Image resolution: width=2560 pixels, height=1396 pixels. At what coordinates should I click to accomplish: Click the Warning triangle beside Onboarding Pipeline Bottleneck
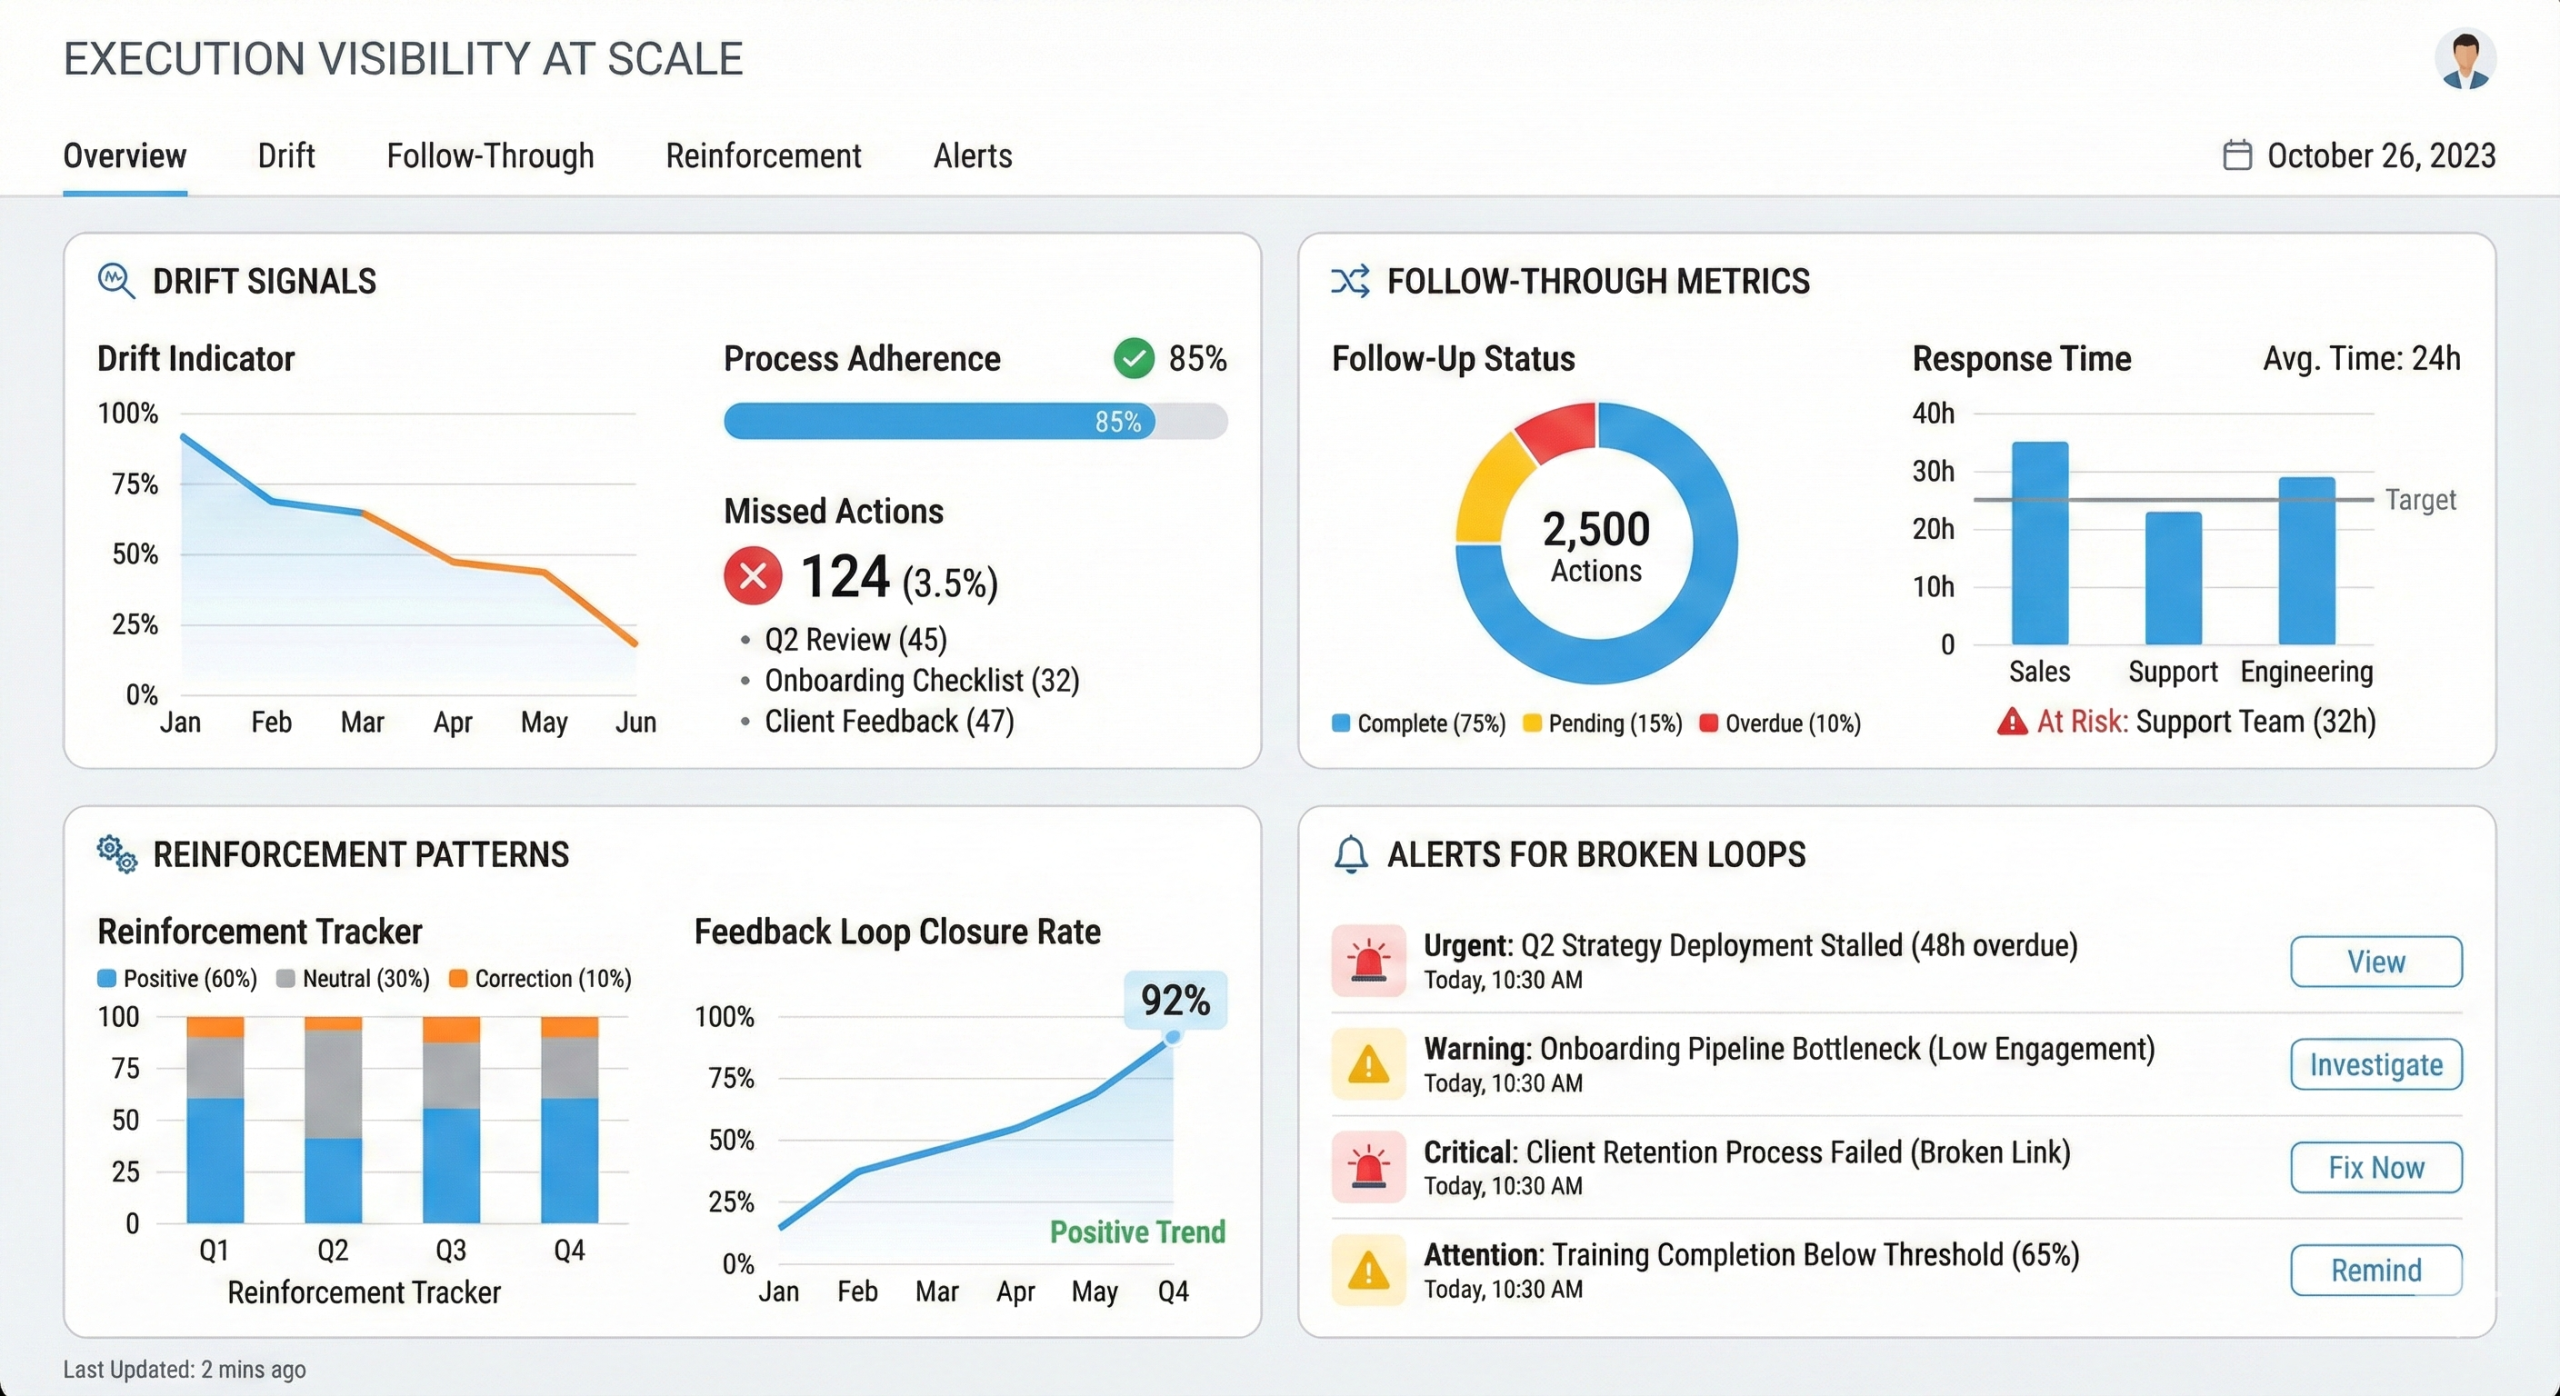click(1368, 1063)
